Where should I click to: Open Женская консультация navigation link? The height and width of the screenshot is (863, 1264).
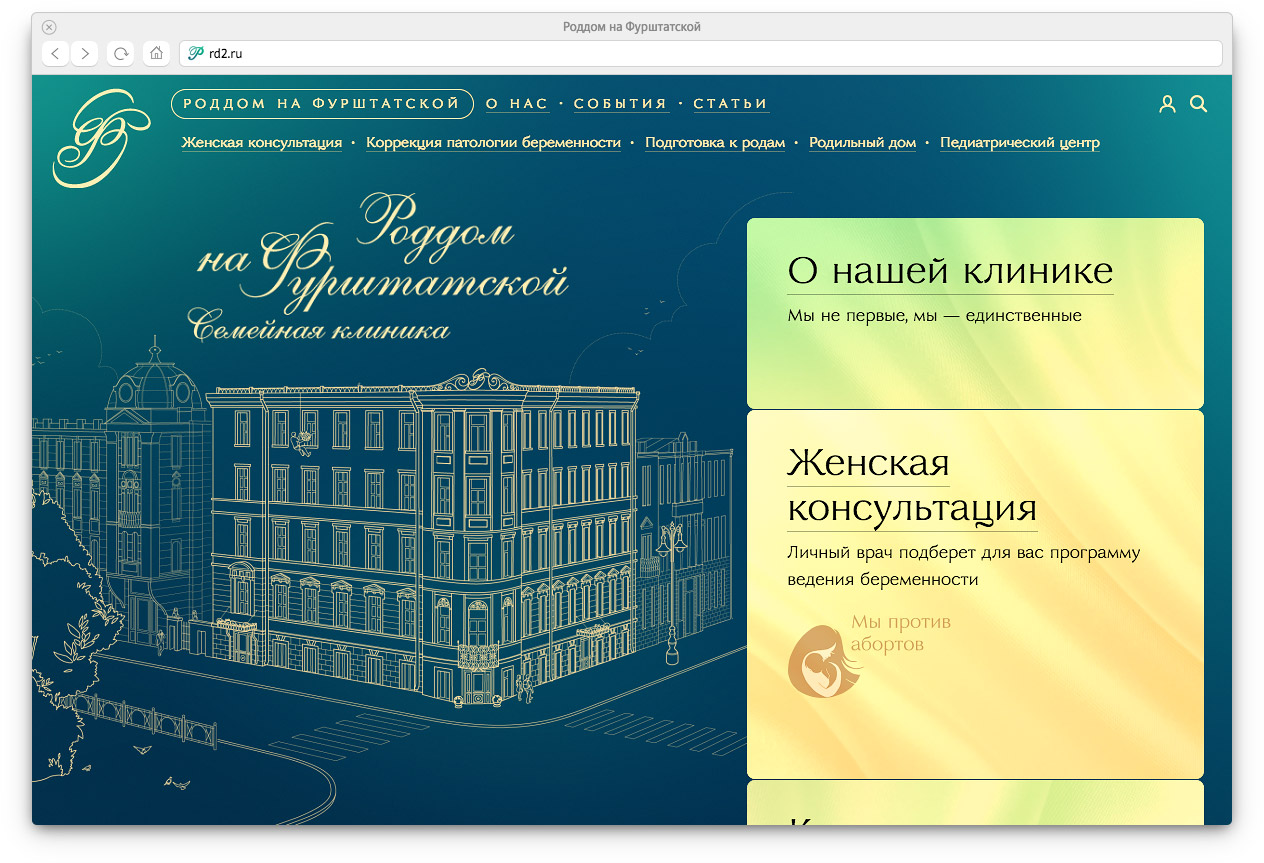pyautogui.click(x=261, y=143)
